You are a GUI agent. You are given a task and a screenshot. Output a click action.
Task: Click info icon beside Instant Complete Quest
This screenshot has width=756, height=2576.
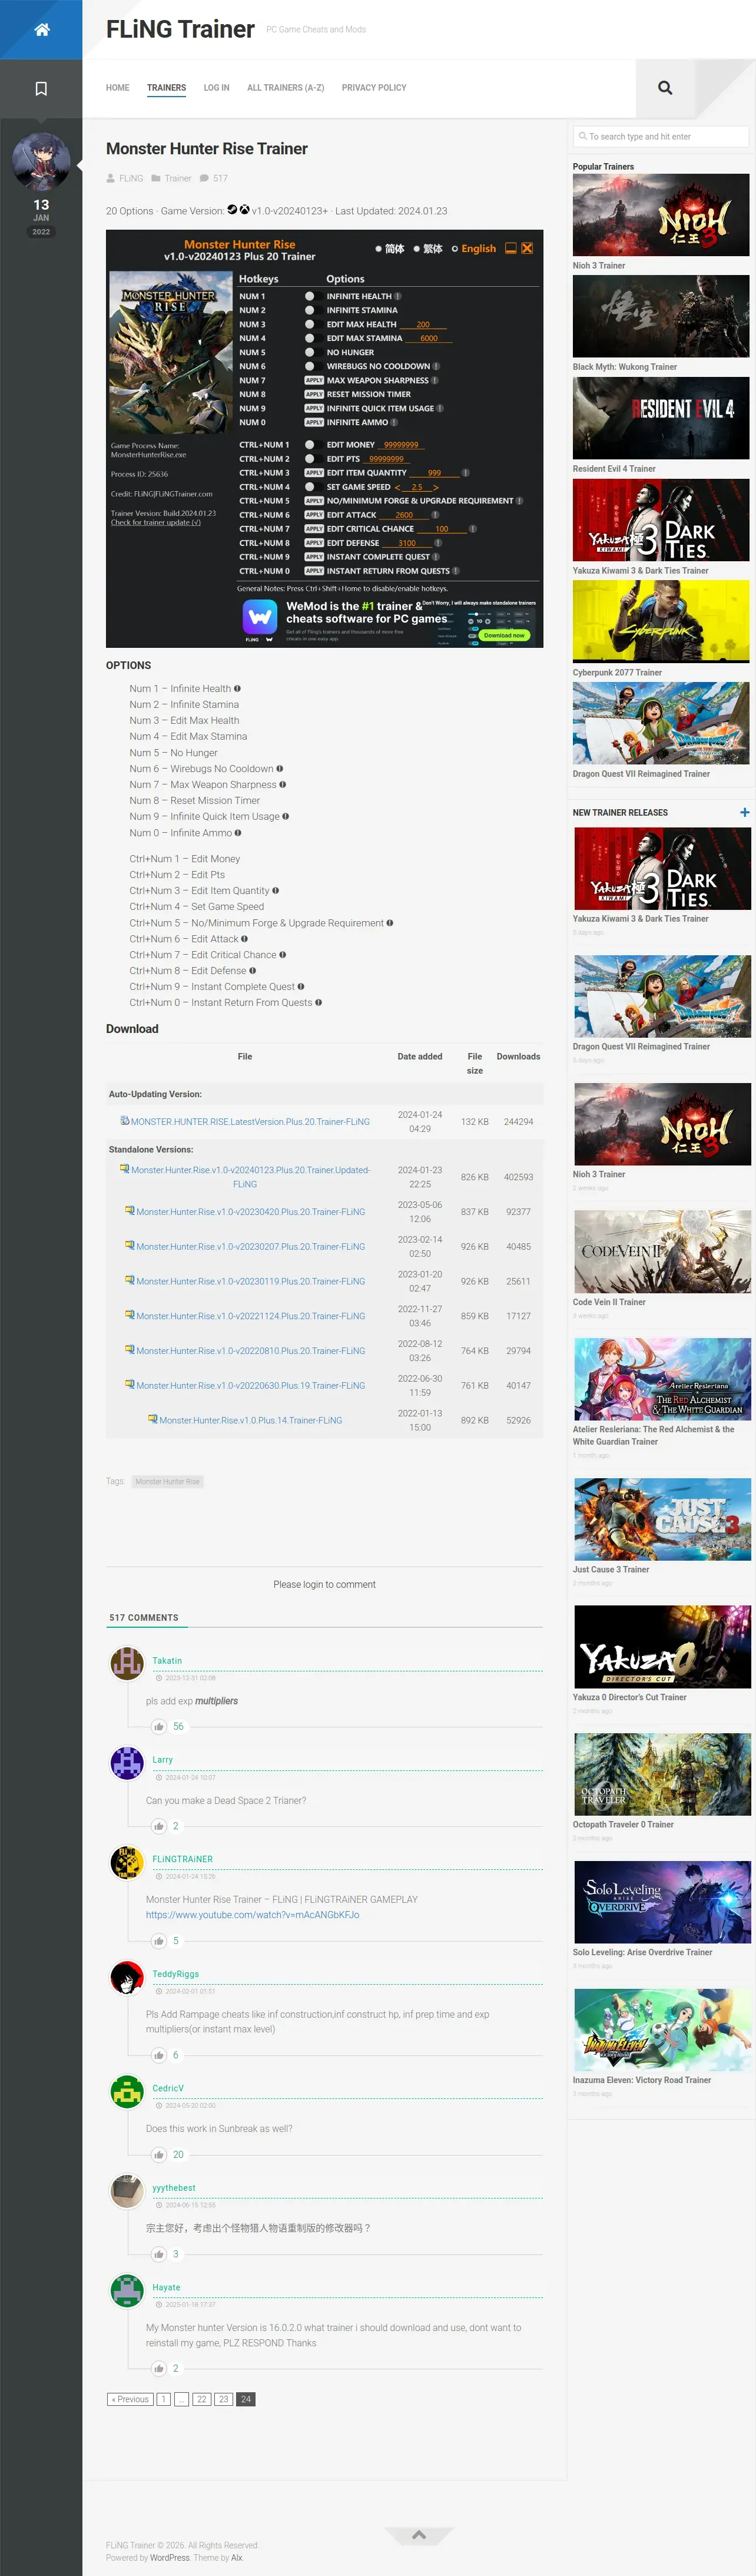(301, 987)
